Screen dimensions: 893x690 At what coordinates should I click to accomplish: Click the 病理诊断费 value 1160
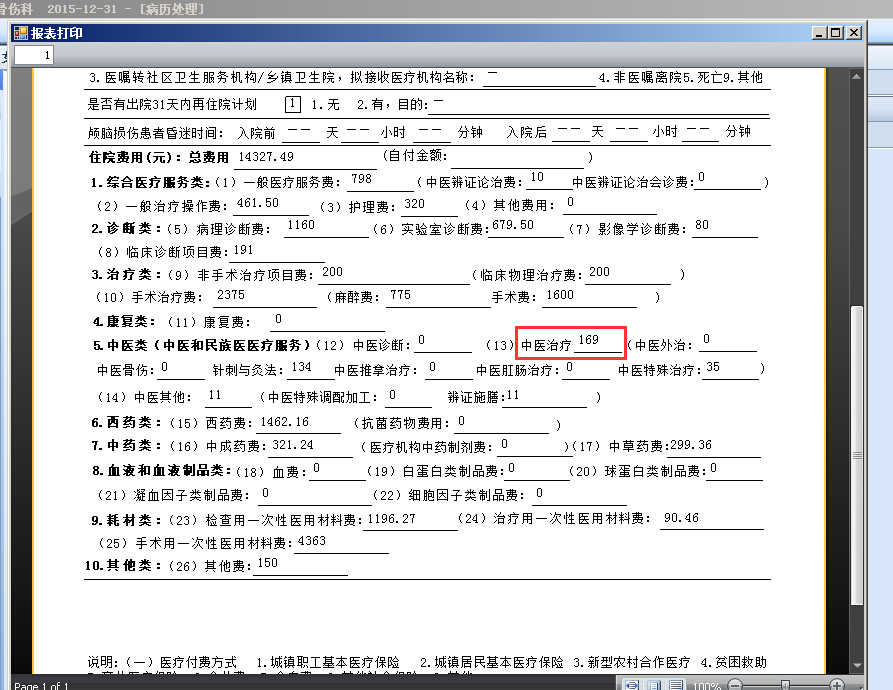301,225
